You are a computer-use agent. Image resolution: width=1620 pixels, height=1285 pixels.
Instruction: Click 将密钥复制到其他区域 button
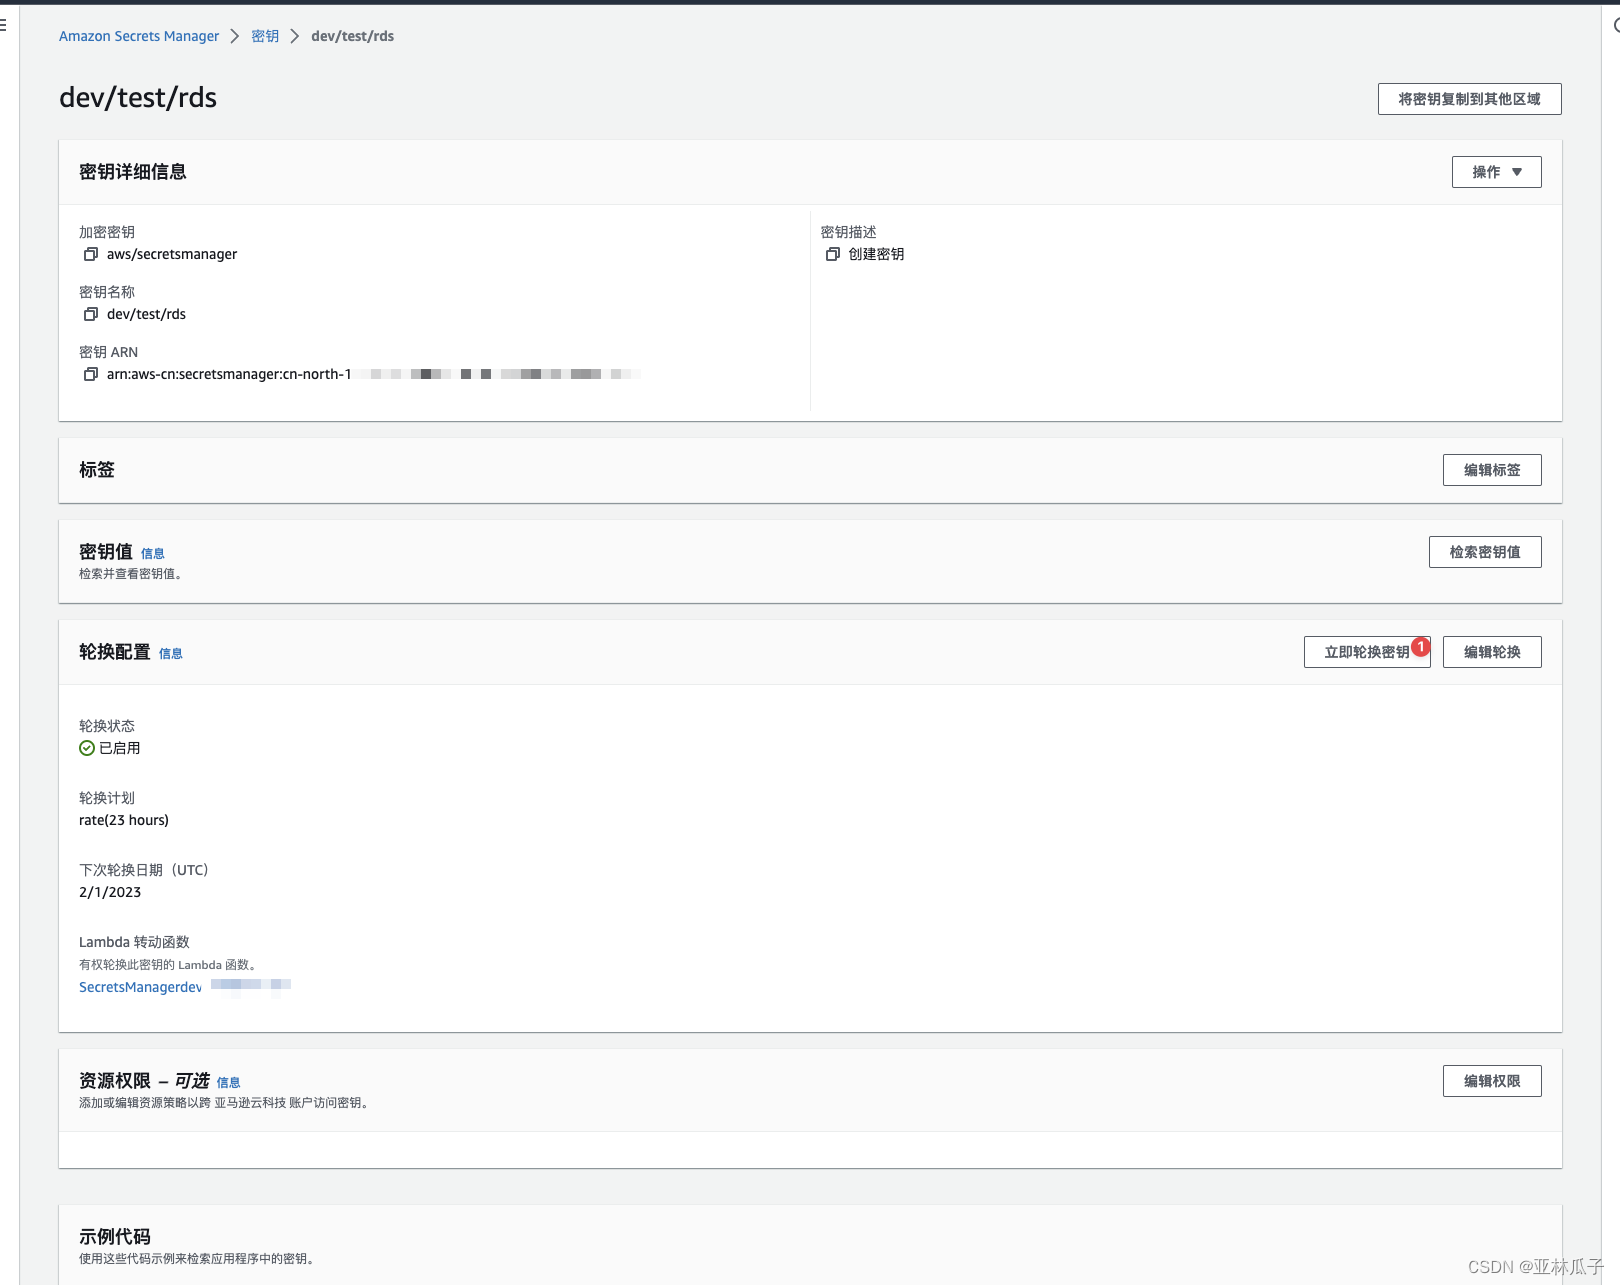[x=1469, y=99]
